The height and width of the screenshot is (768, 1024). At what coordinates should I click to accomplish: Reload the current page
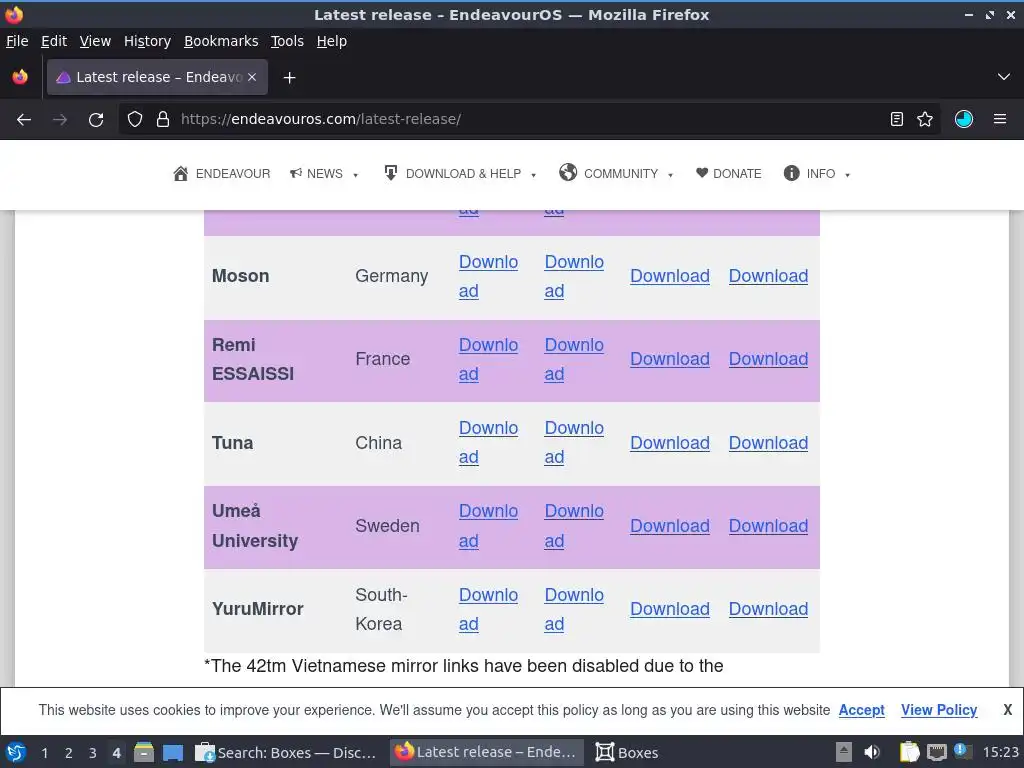point(96,120)
